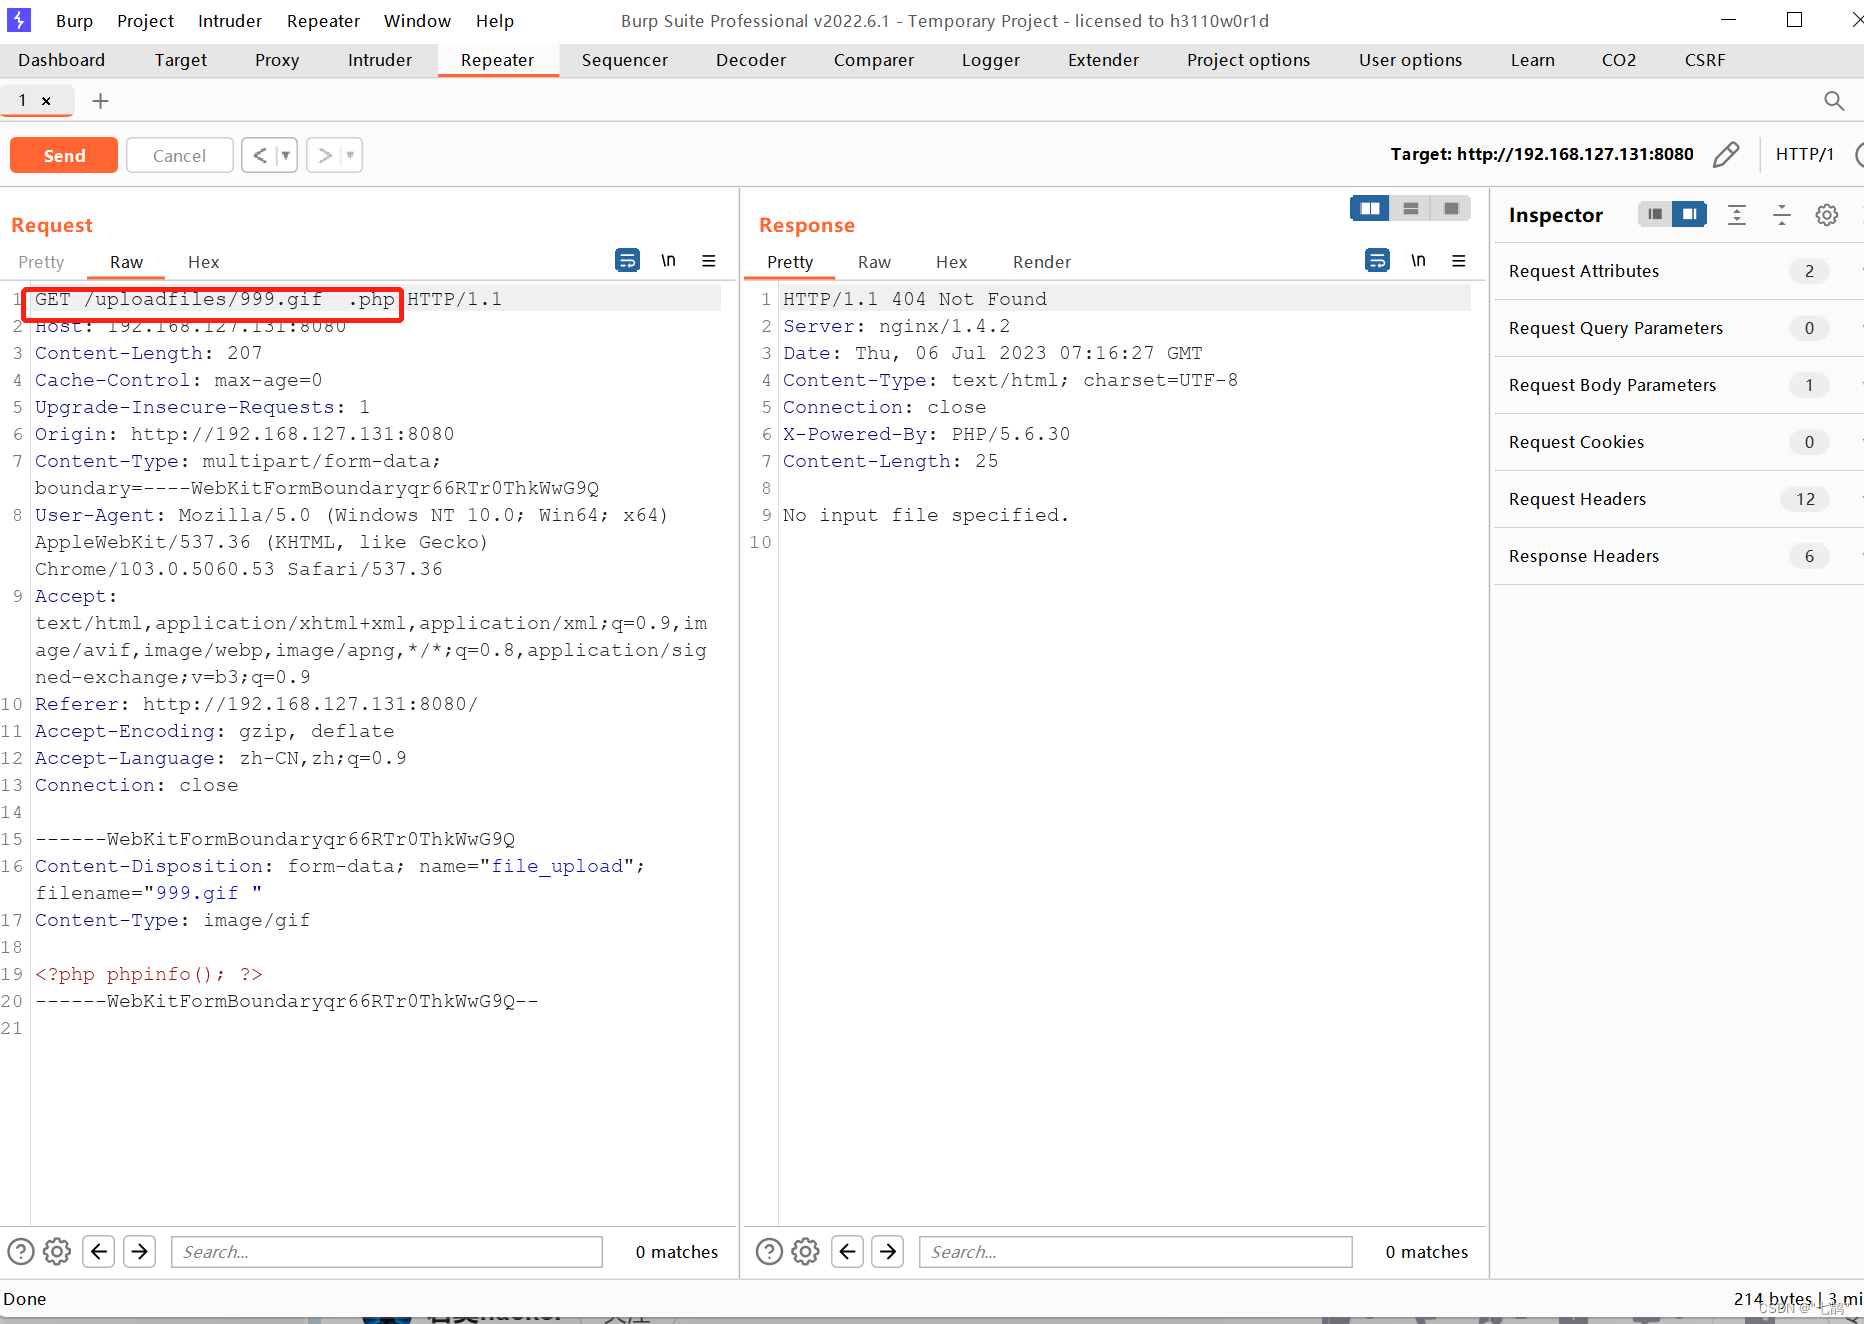Select combined tabbed layout view

point(1451,209)
